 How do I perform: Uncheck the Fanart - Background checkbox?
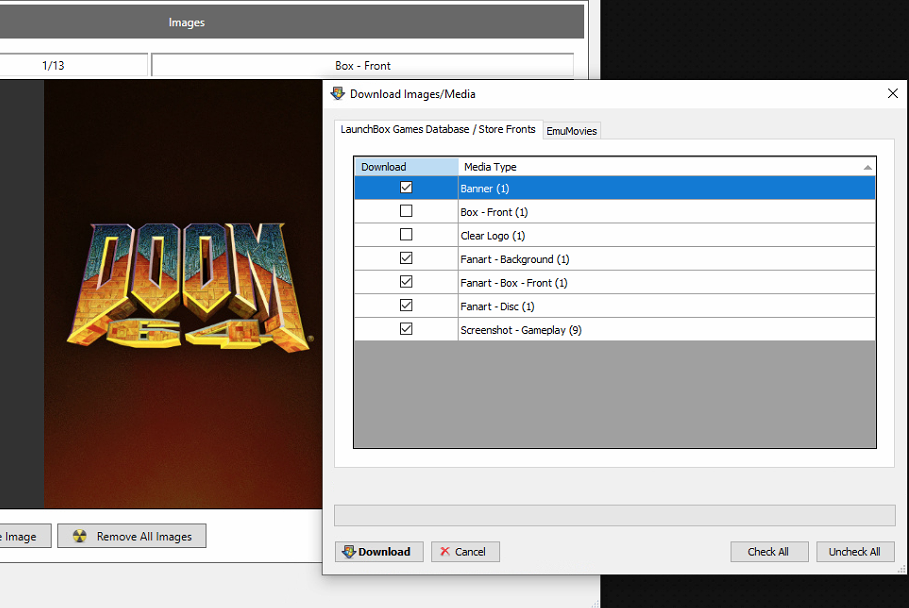(x=406, y=258)
